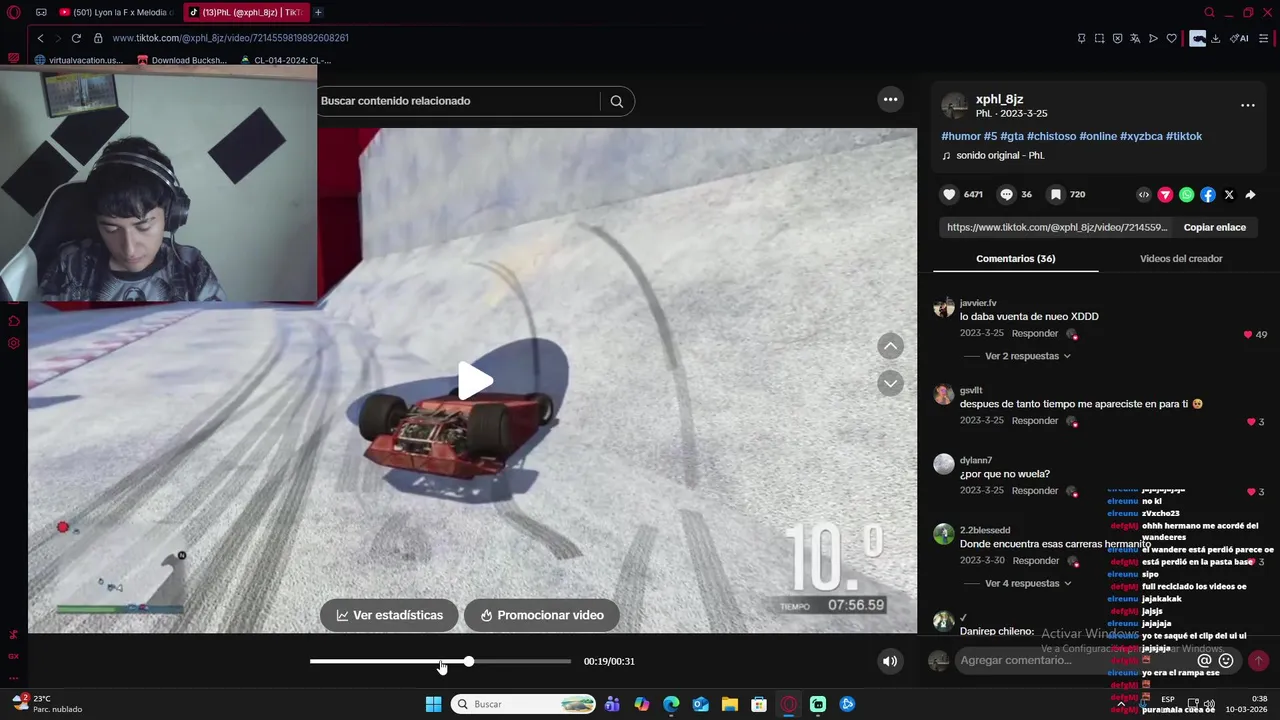Screen dimensions: 1280x720
Task: Seek along the video progress bar
Action: (x=440, y=661)
